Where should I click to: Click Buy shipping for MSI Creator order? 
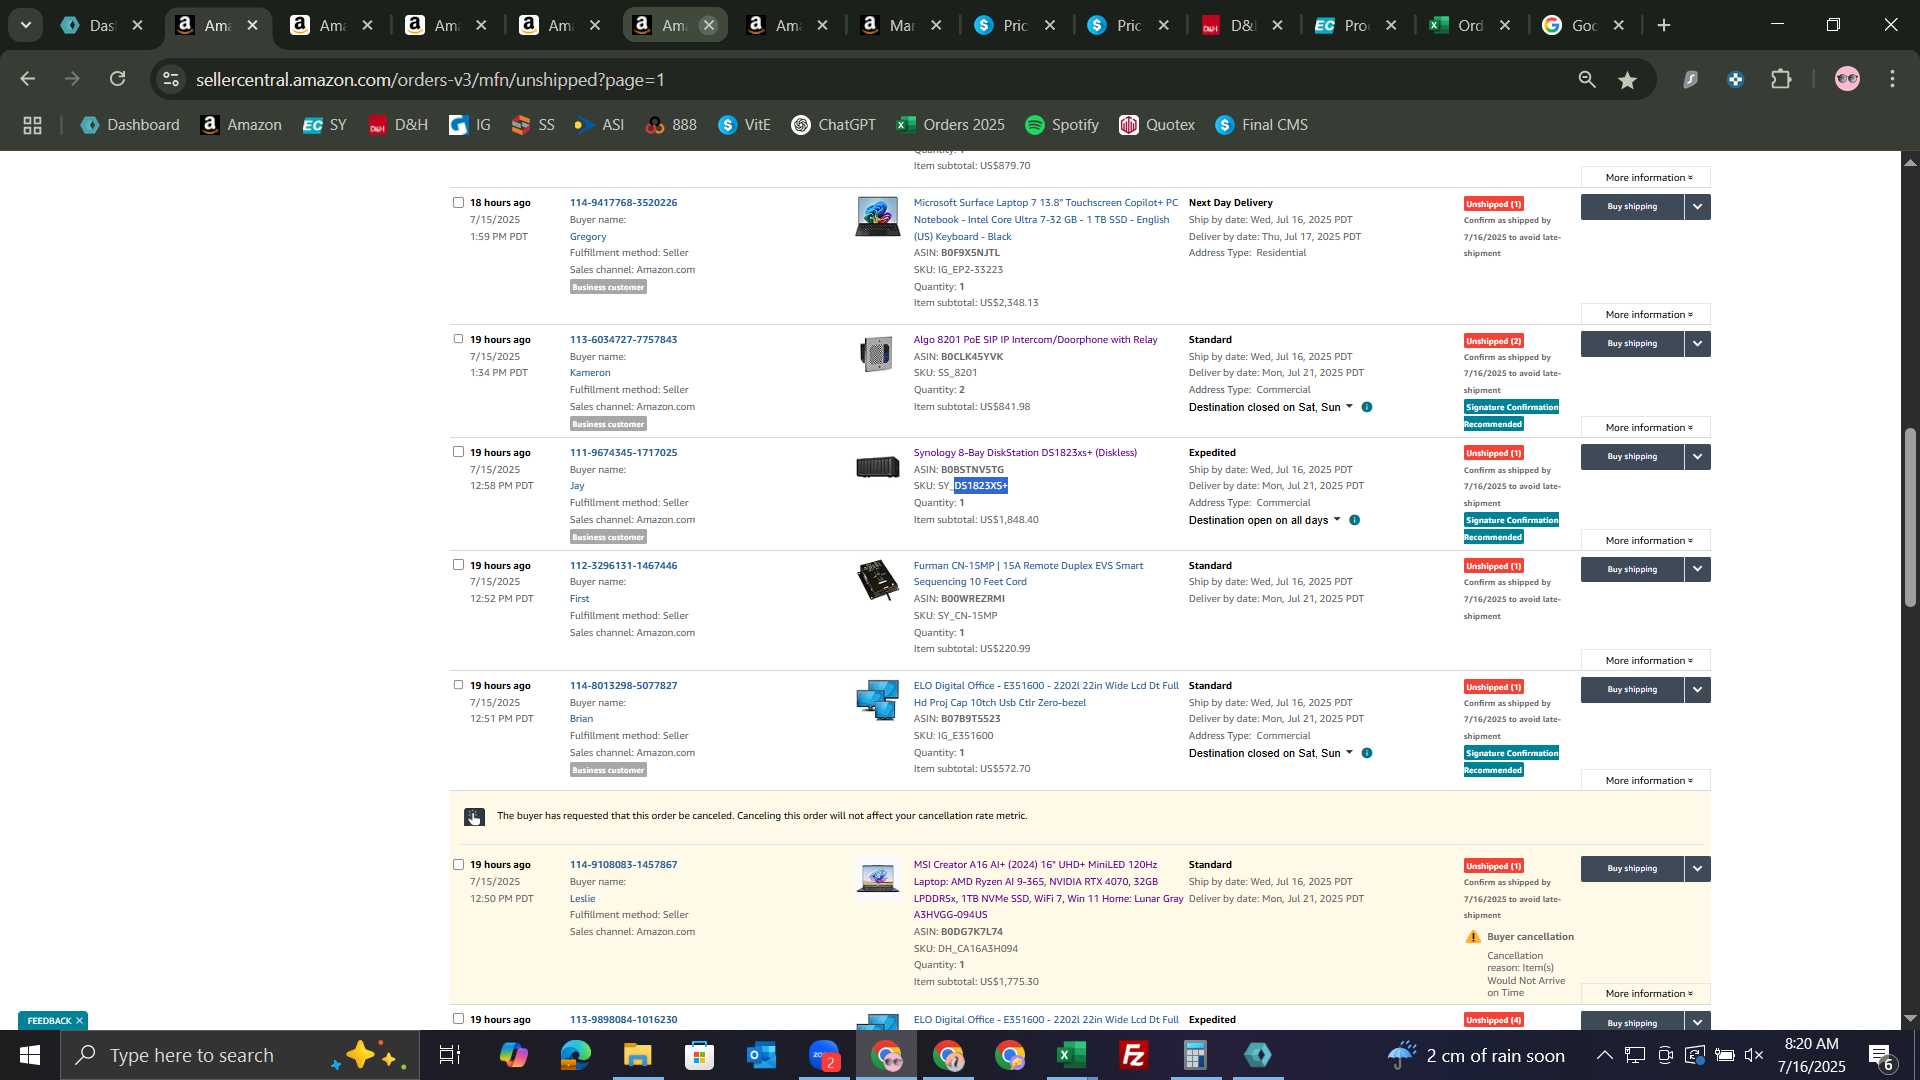tap(1632, 869)
